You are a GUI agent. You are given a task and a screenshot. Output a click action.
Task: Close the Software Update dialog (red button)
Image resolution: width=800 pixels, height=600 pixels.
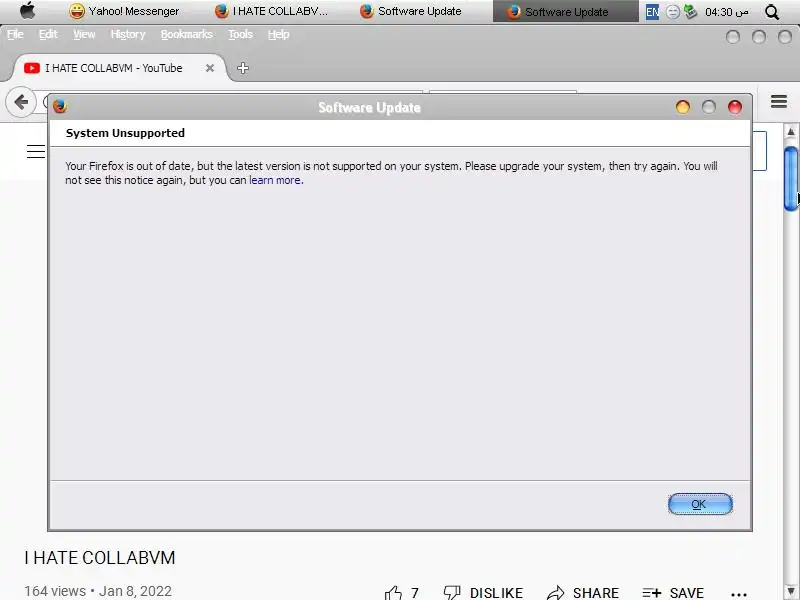point(735,107)
